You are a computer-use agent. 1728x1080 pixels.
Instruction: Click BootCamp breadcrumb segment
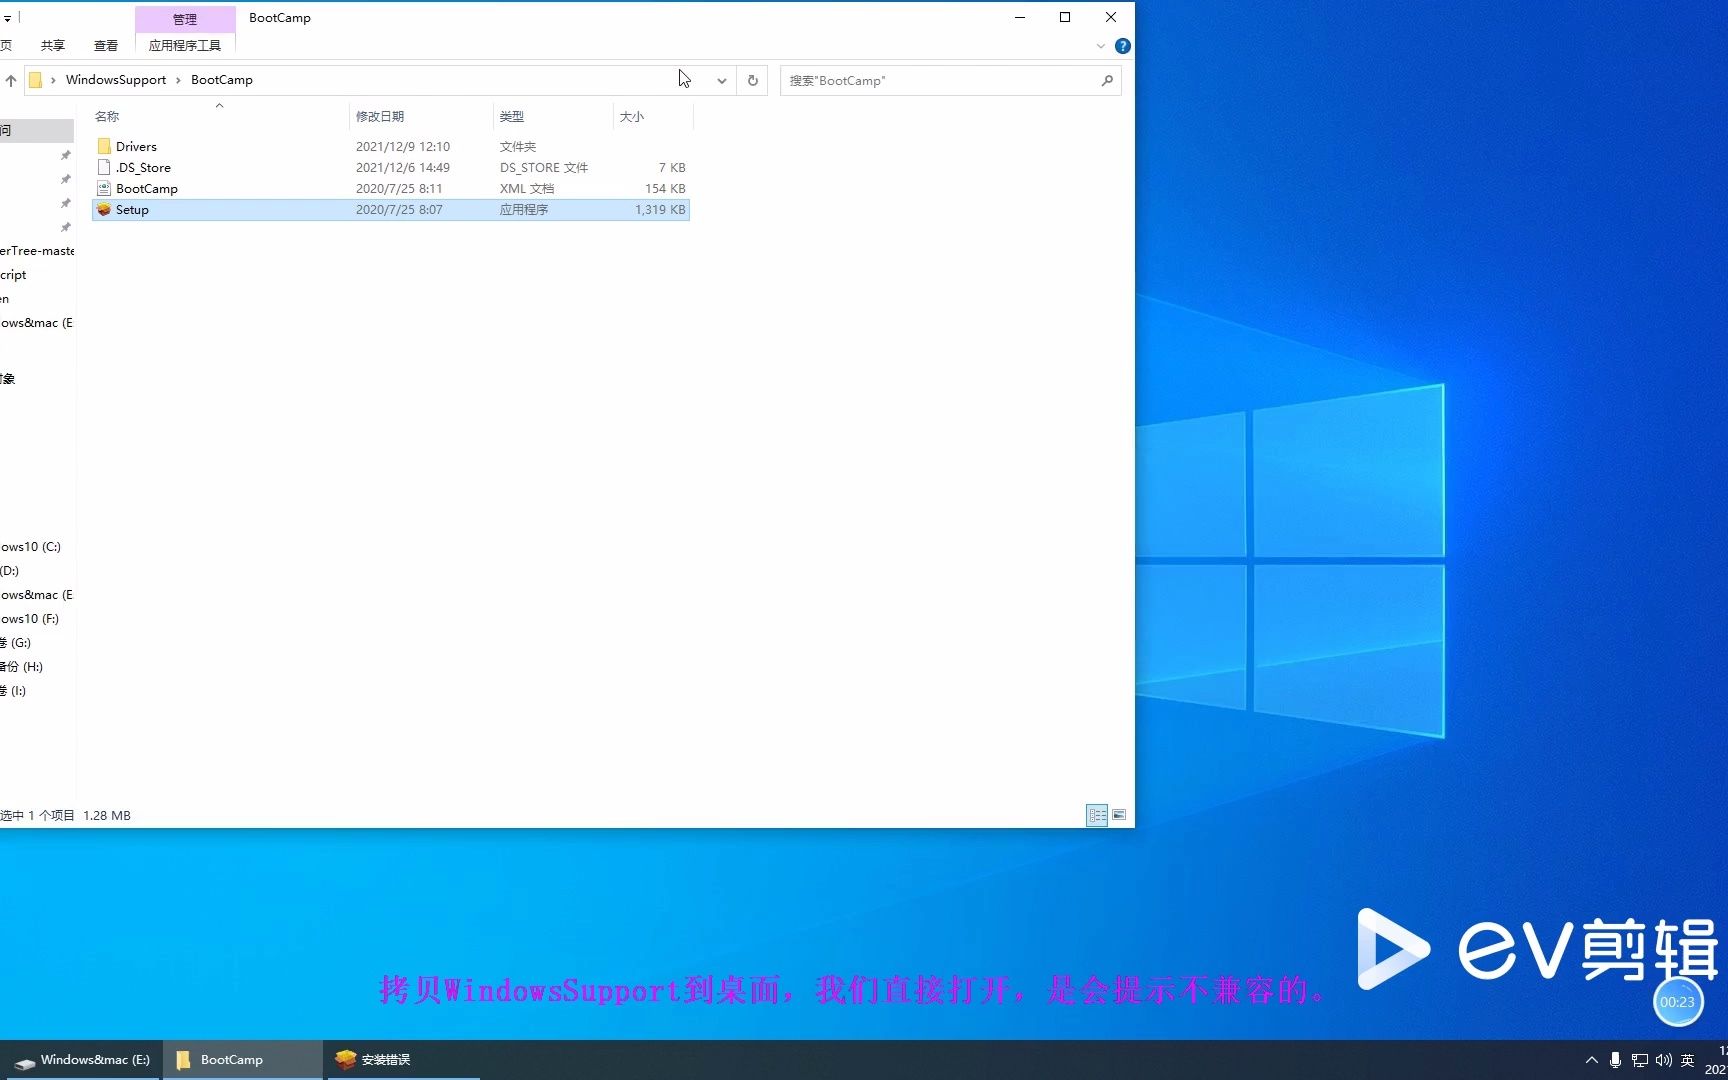222,80
